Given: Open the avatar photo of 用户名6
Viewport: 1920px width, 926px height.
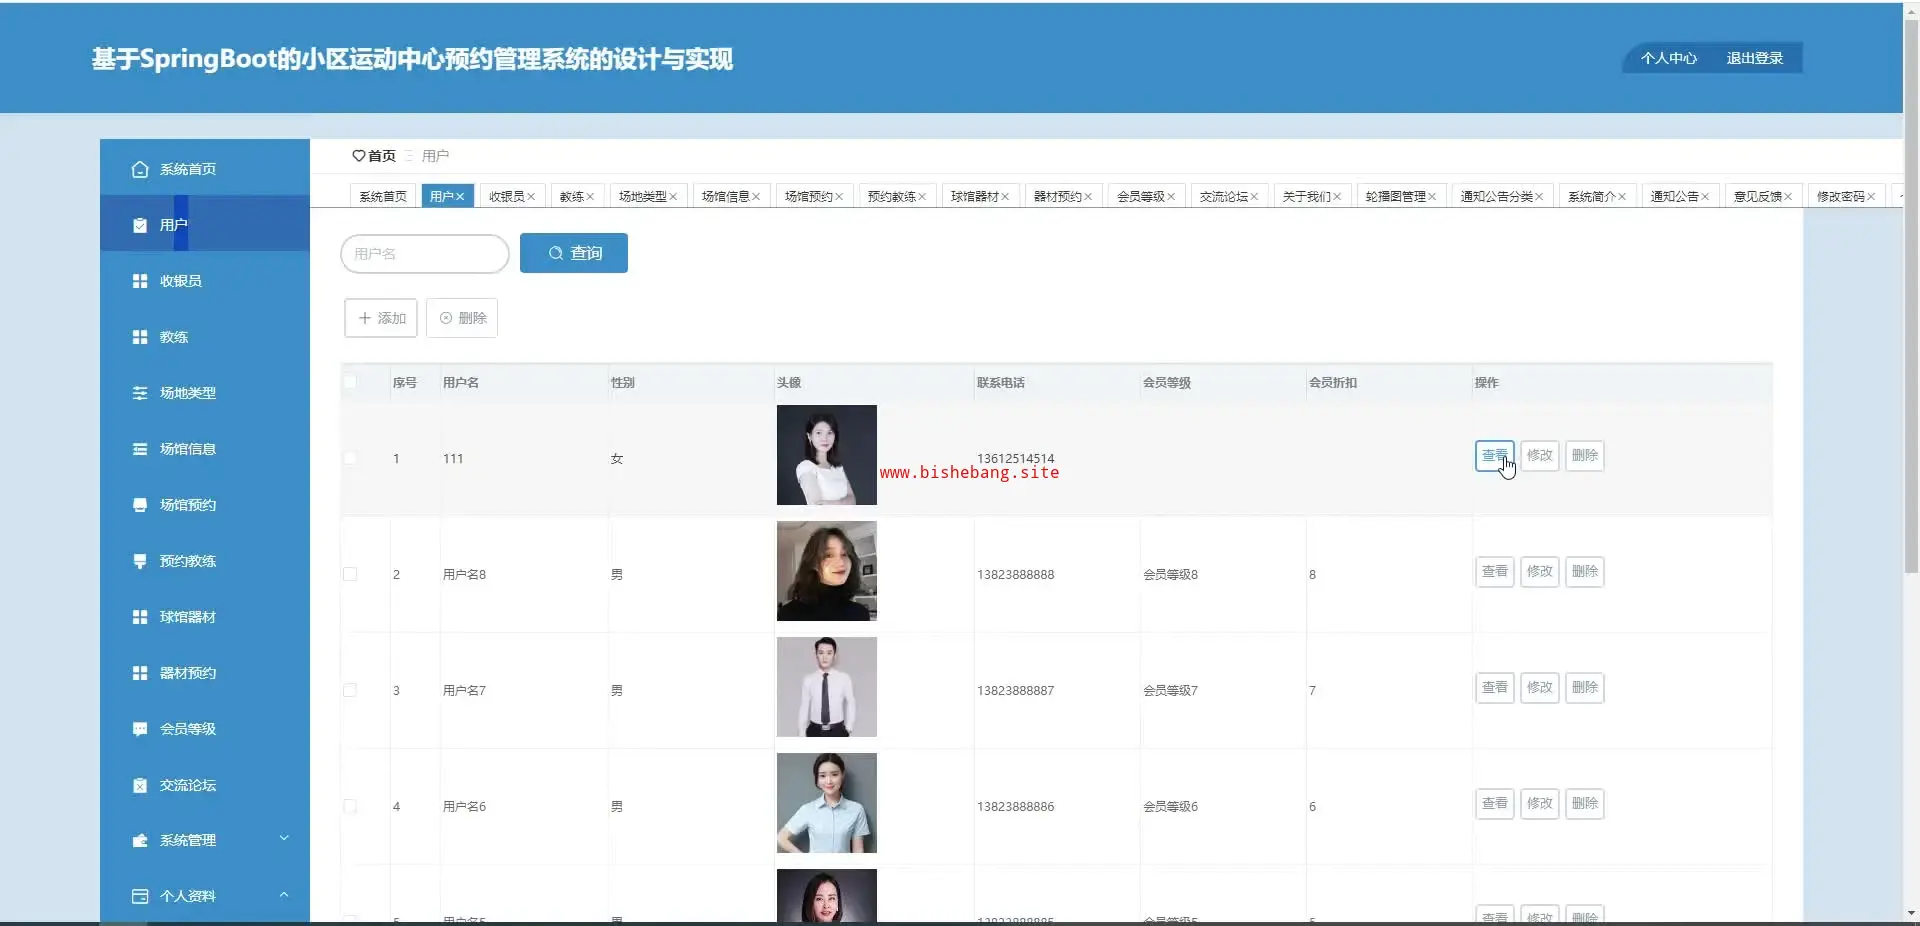Looking at the screenshot, I should tap(827, 803).
